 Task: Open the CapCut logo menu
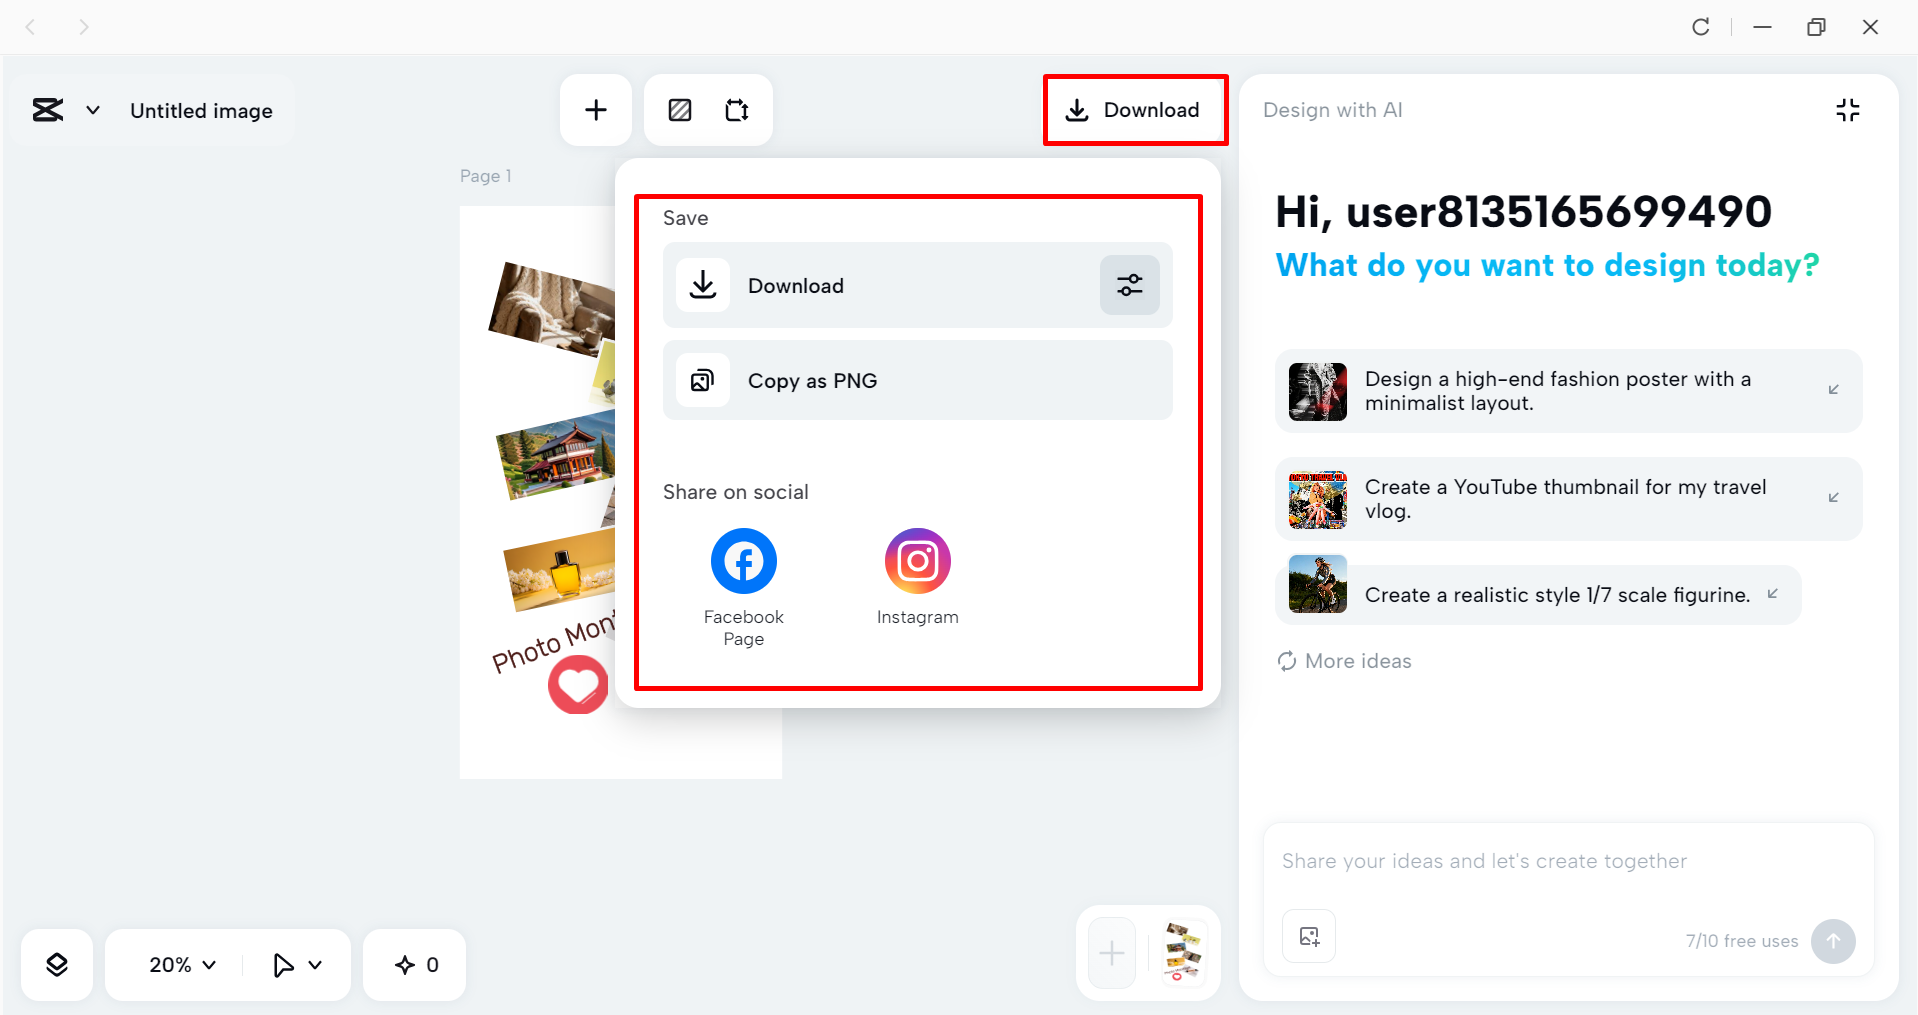(x=48, y=110)
